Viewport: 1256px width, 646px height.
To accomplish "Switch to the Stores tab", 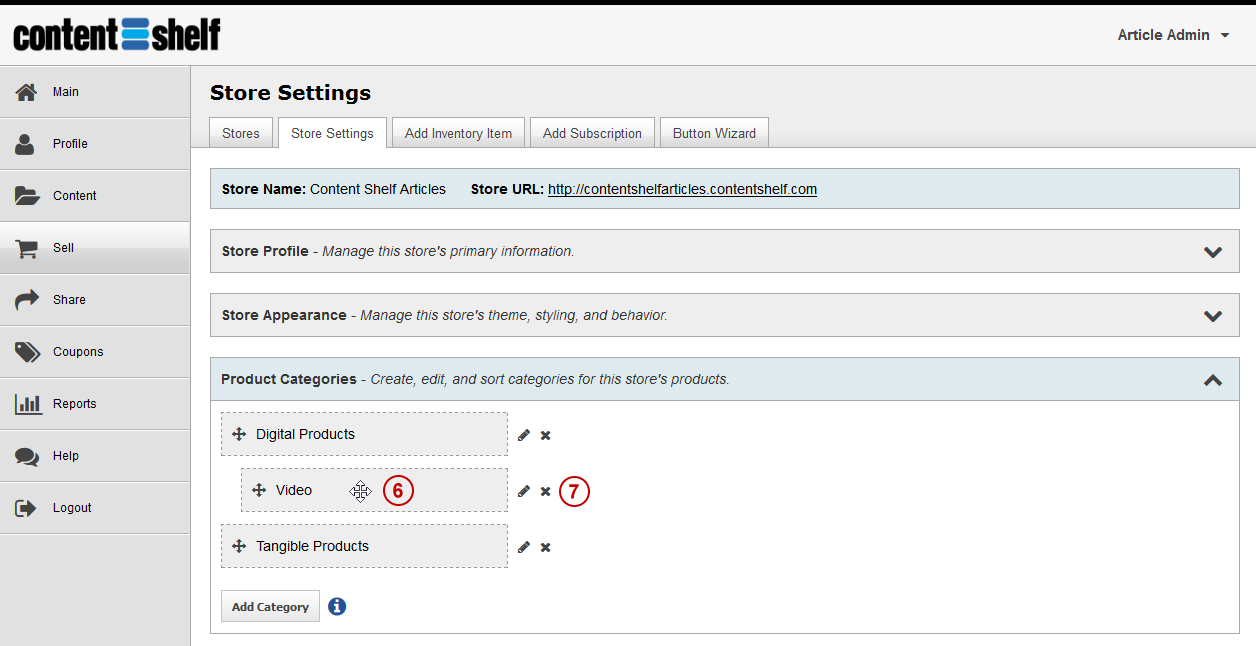I will [241, 133].
